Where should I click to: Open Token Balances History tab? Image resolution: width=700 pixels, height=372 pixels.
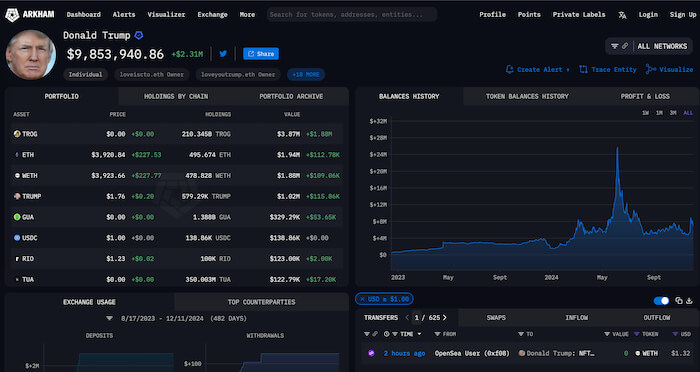(x=527, y=96)
